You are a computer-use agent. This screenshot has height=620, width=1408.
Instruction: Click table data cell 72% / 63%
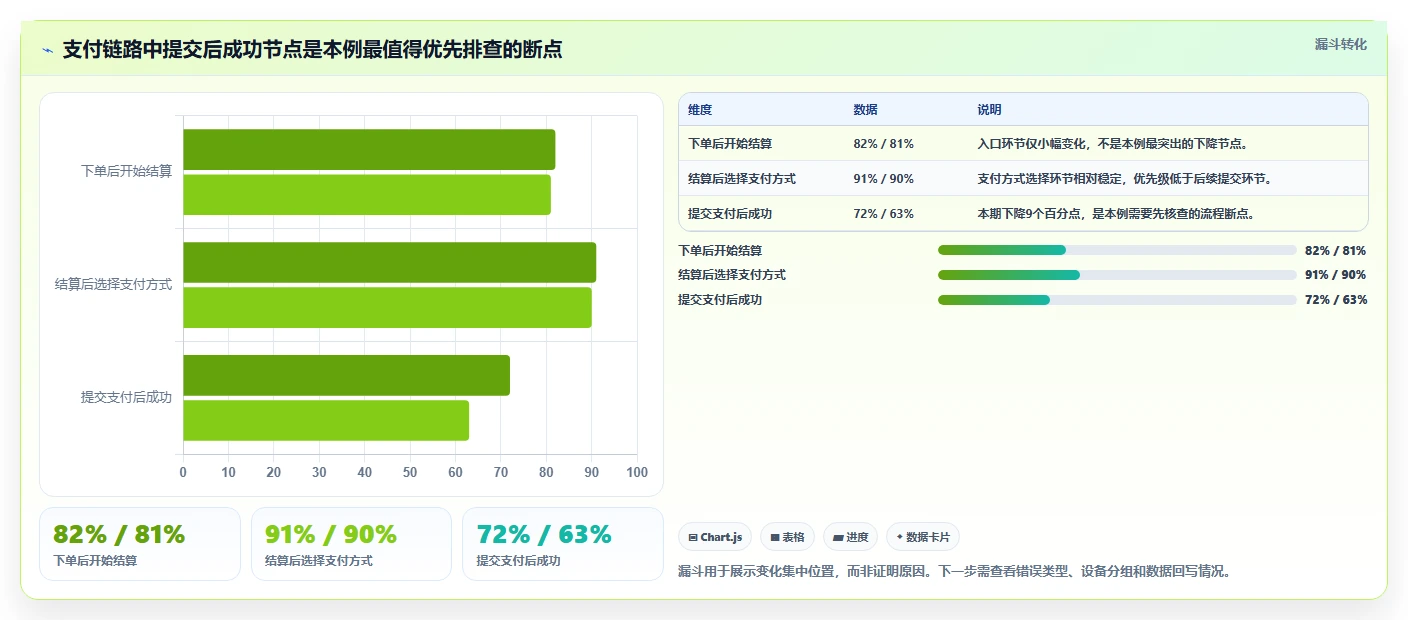point(884,214)
